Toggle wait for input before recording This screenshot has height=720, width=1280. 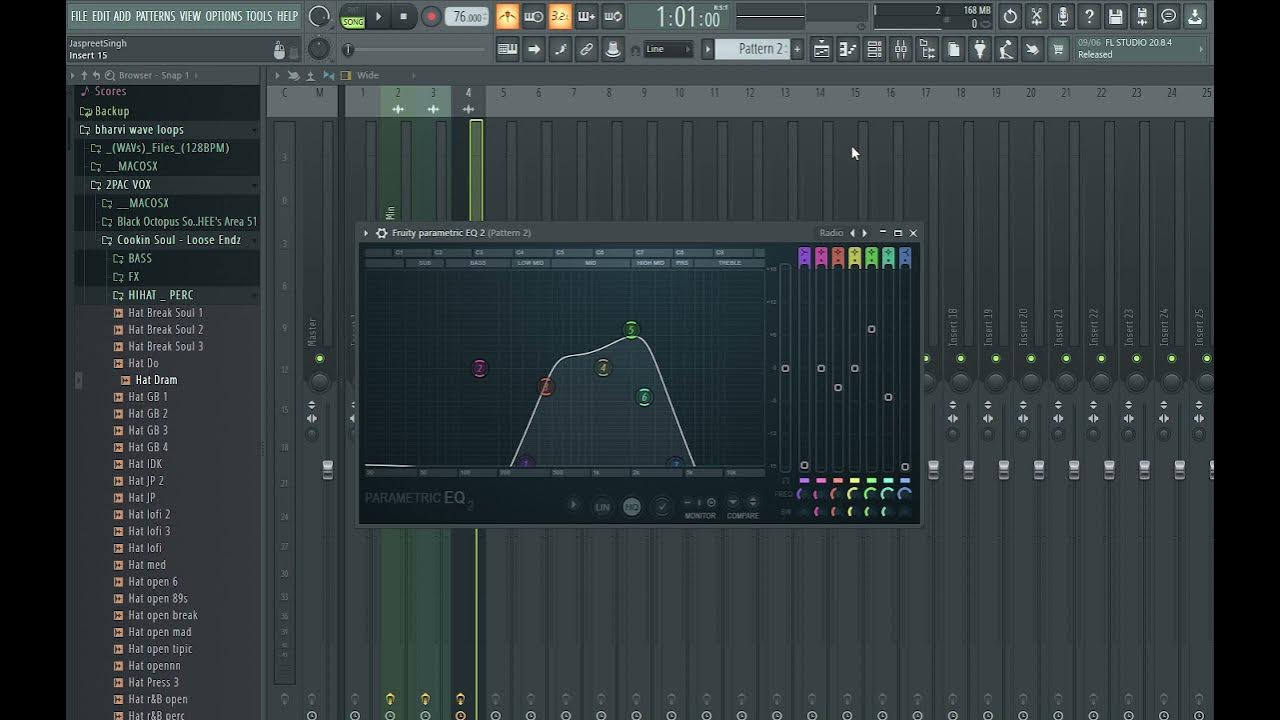[x=534, y=16]
